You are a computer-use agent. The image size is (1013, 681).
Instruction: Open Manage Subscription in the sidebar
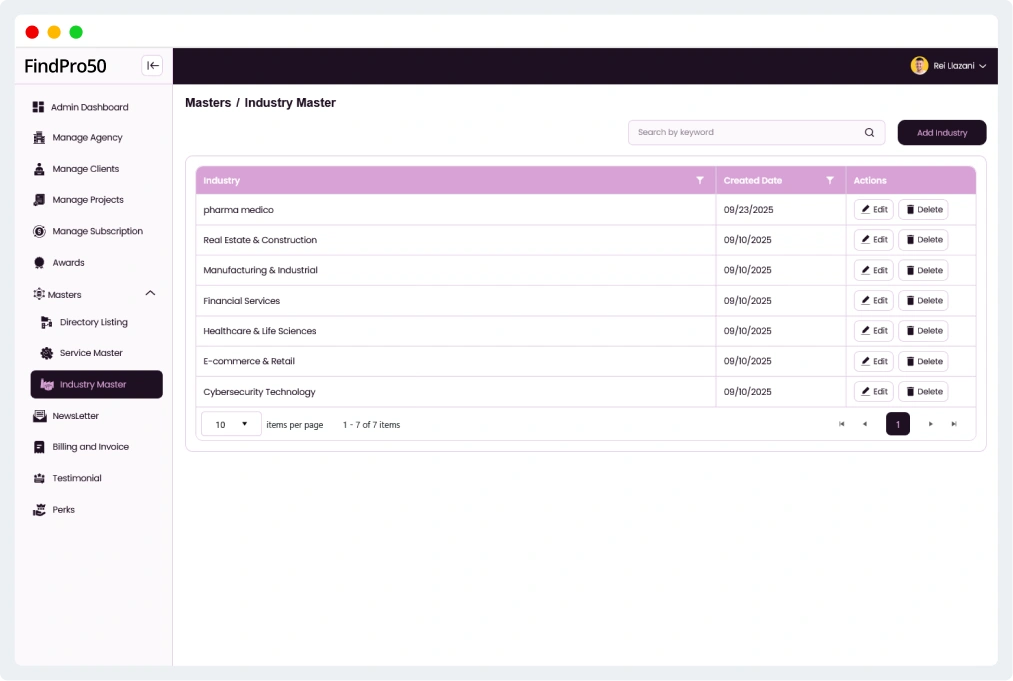click(97, 231)
